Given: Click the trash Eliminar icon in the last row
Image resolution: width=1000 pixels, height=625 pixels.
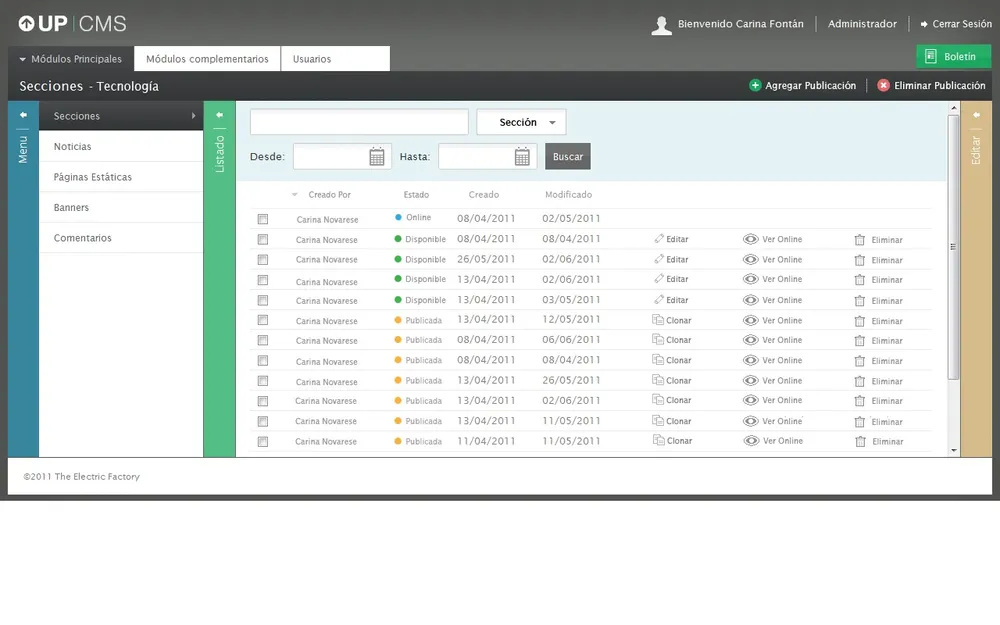Looking at the screenshot, I should 859,441.
